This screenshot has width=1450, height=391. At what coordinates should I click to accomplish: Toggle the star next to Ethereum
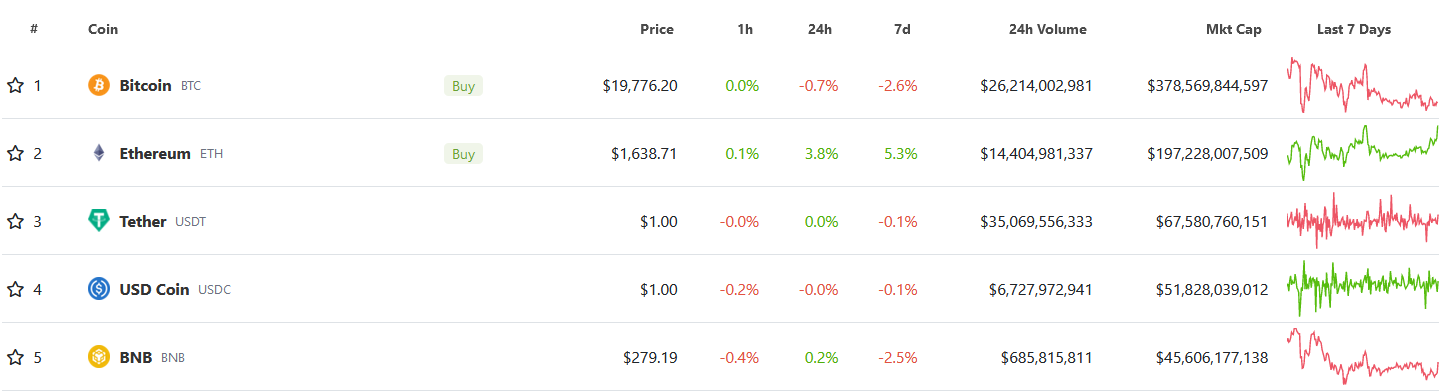(x=15, y=153)
